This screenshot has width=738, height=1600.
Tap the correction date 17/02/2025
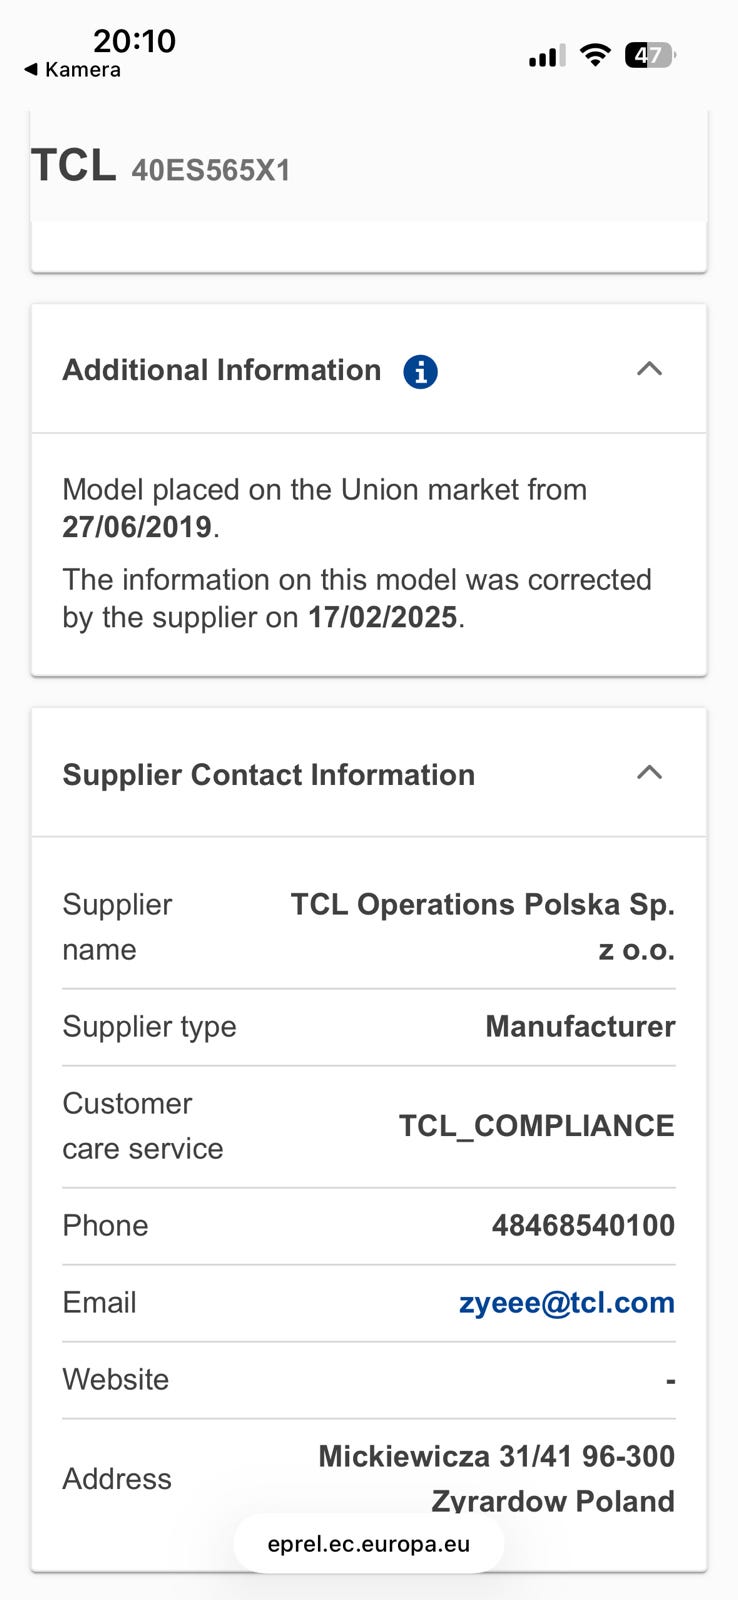[382, 617]
